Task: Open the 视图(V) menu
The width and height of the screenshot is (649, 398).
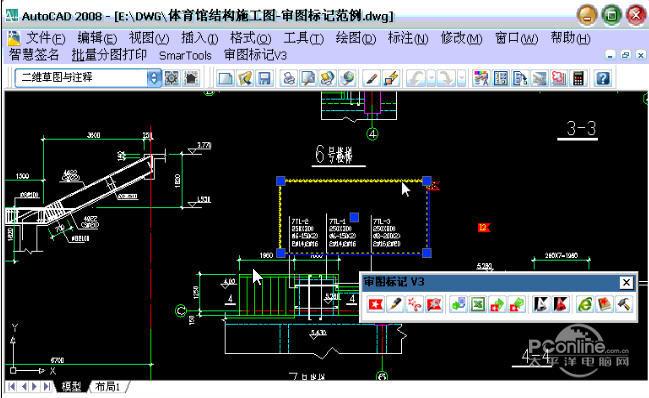Action: click(149, 38)
